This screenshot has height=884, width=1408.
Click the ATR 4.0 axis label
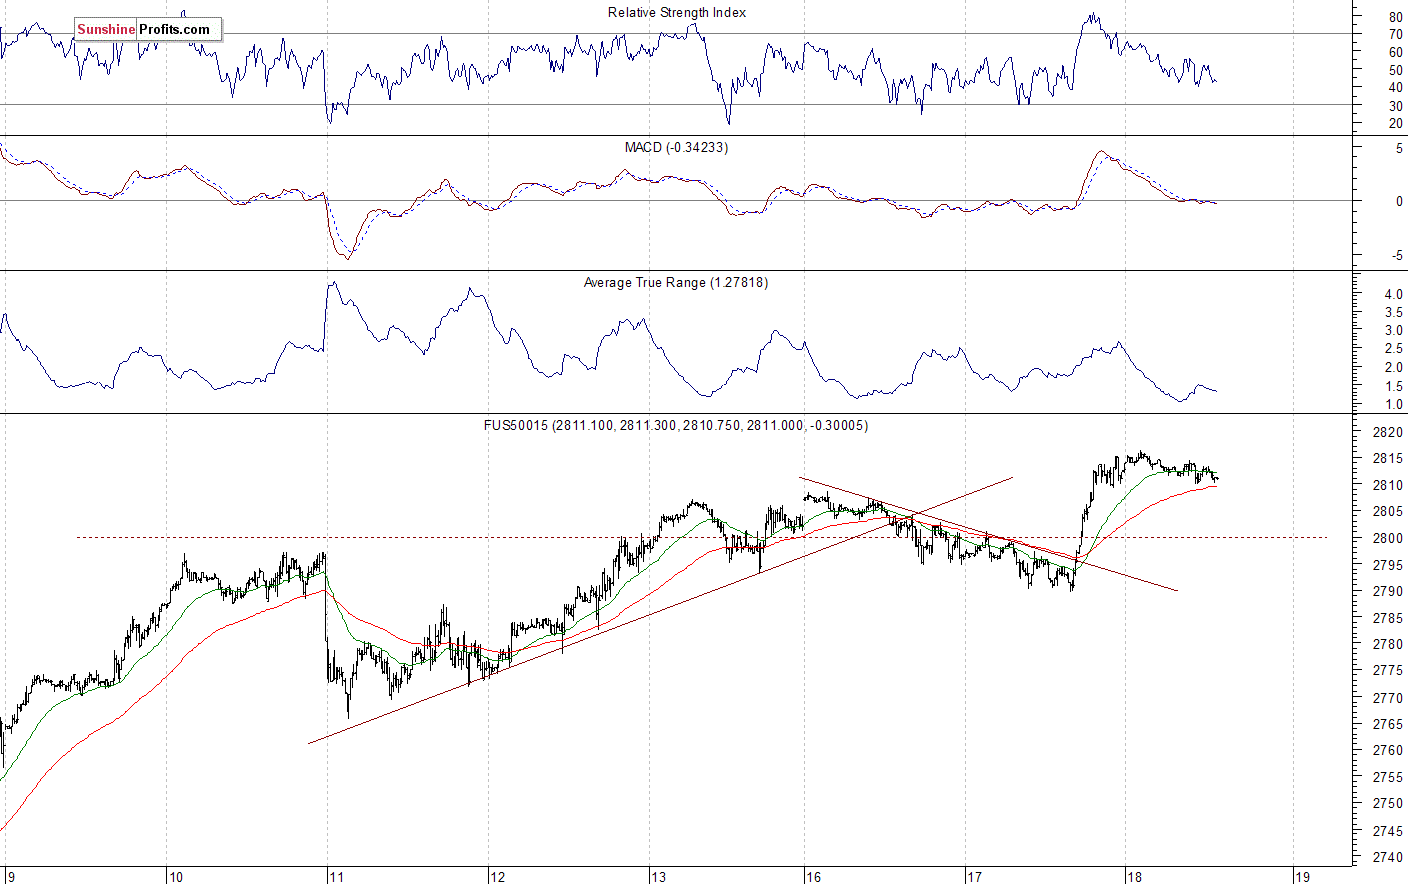pos(1393,295)
